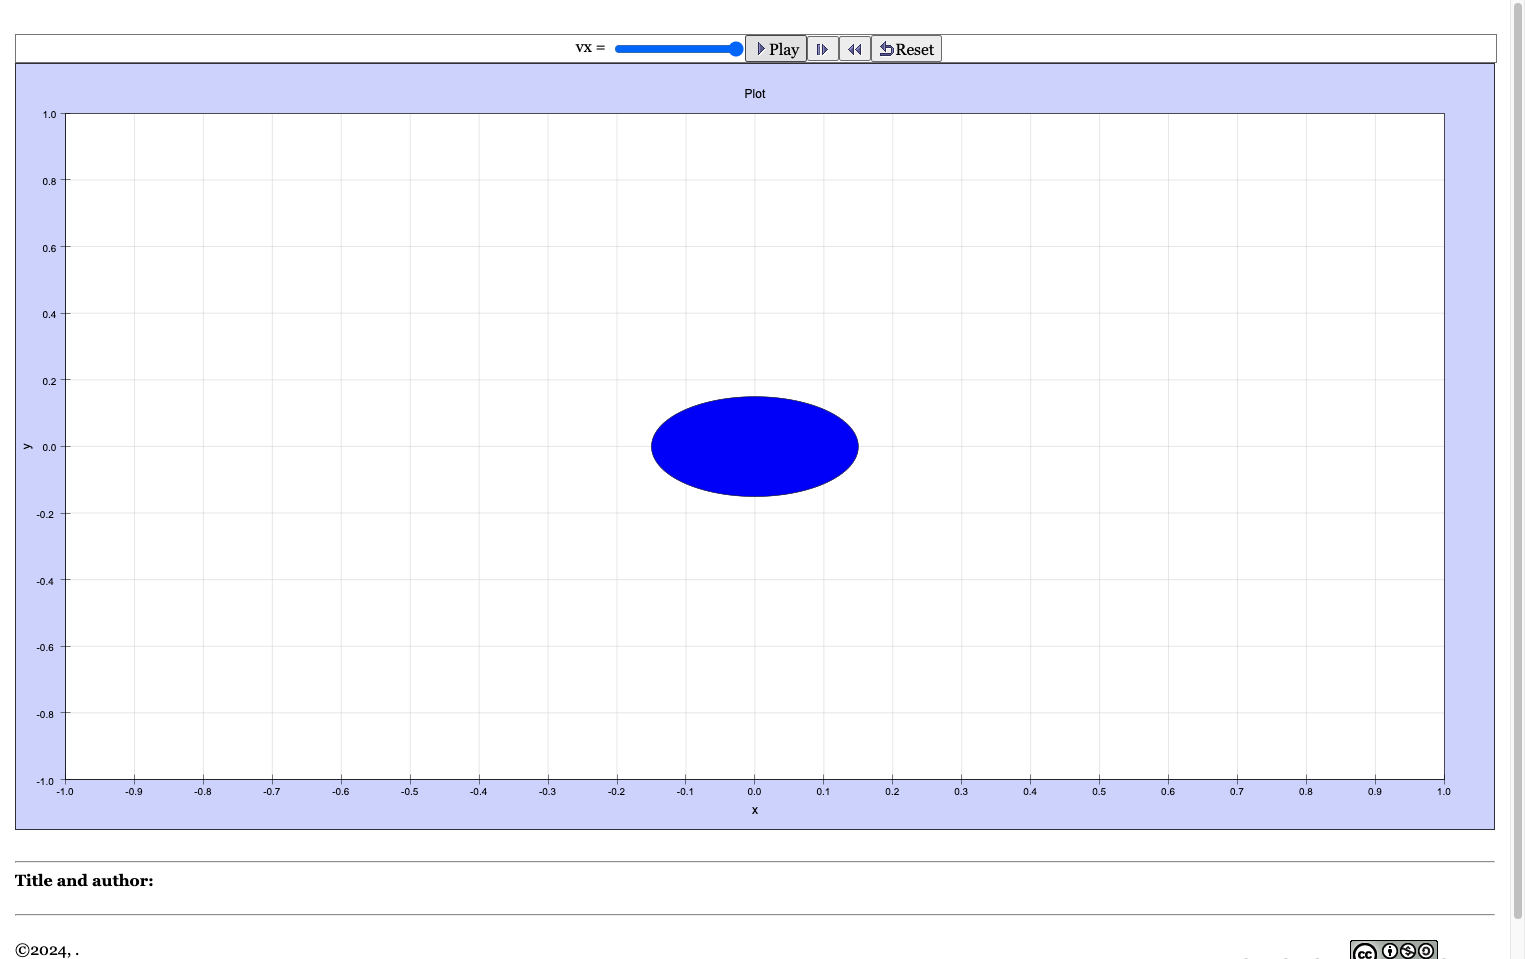
Task: Click the y-axis tick label '-0.6'
Action: point(46,648)
